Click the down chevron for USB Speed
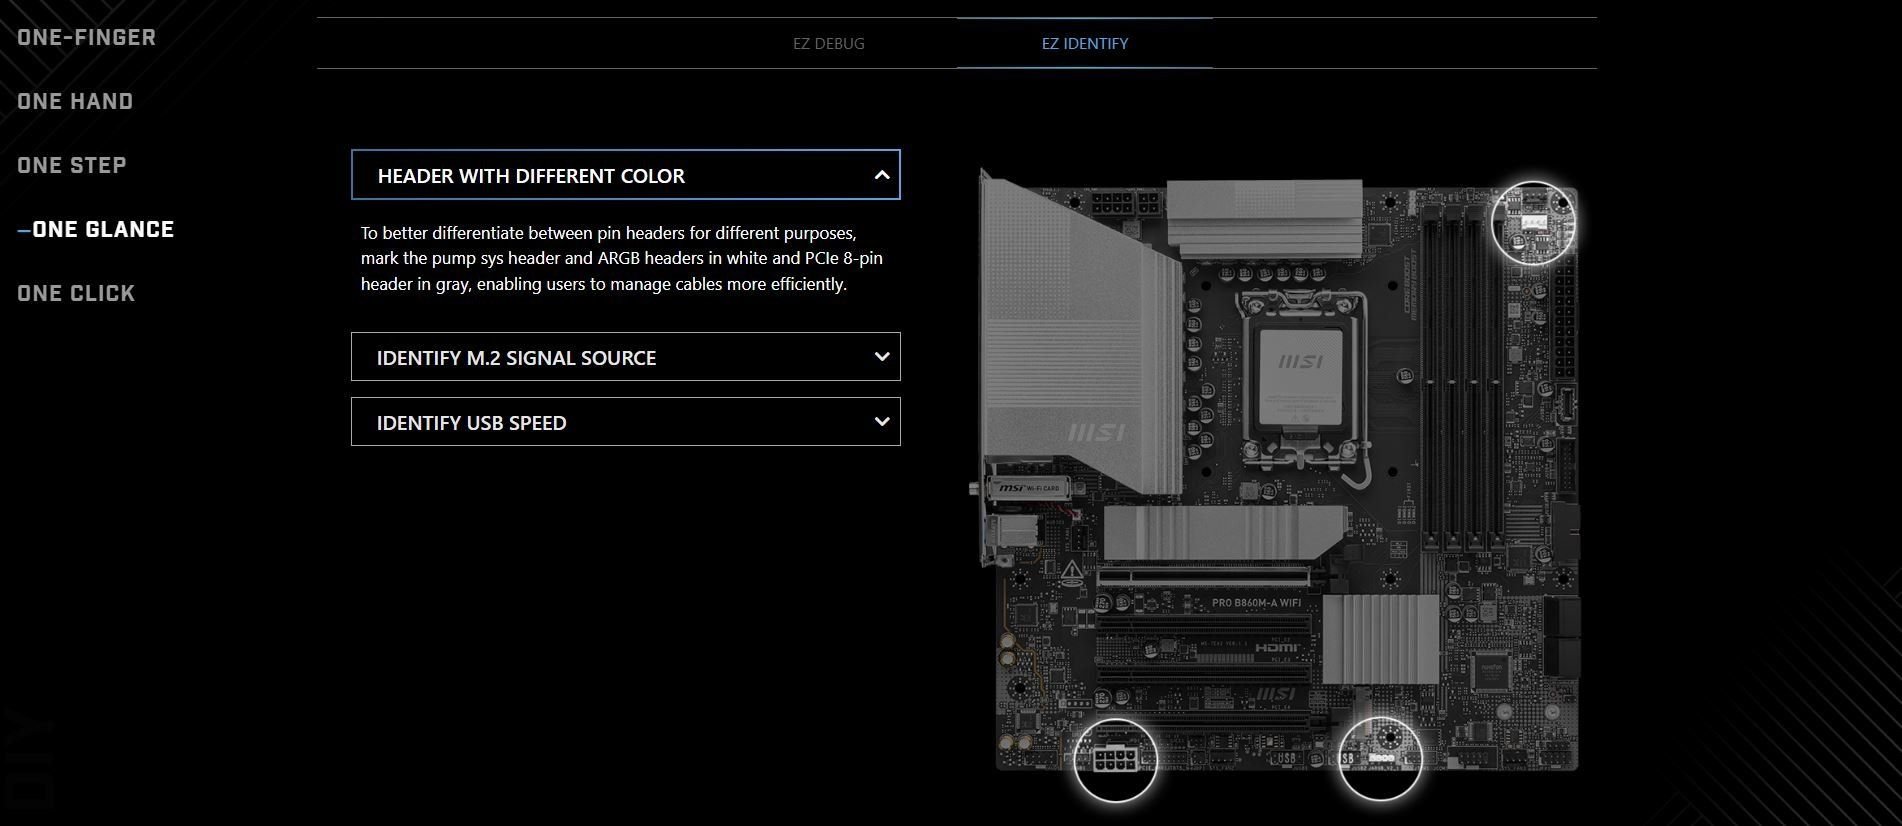The width and height of the screenshot is (1902, 826). click(881, 422)
